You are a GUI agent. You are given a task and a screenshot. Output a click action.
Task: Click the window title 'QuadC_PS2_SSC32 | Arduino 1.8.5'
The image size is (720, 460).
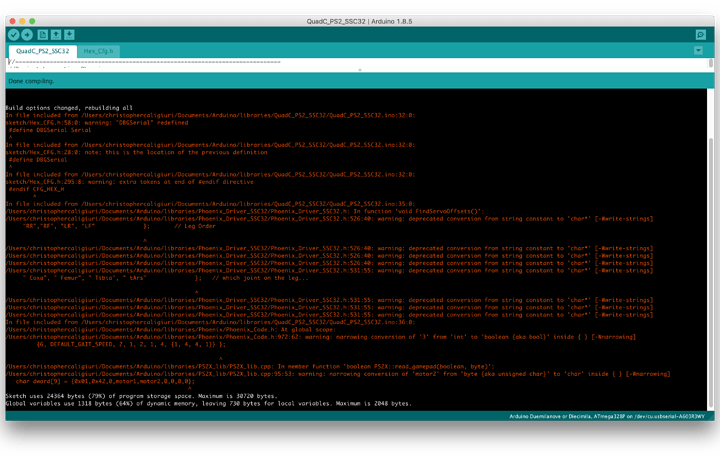coord(360,21)
